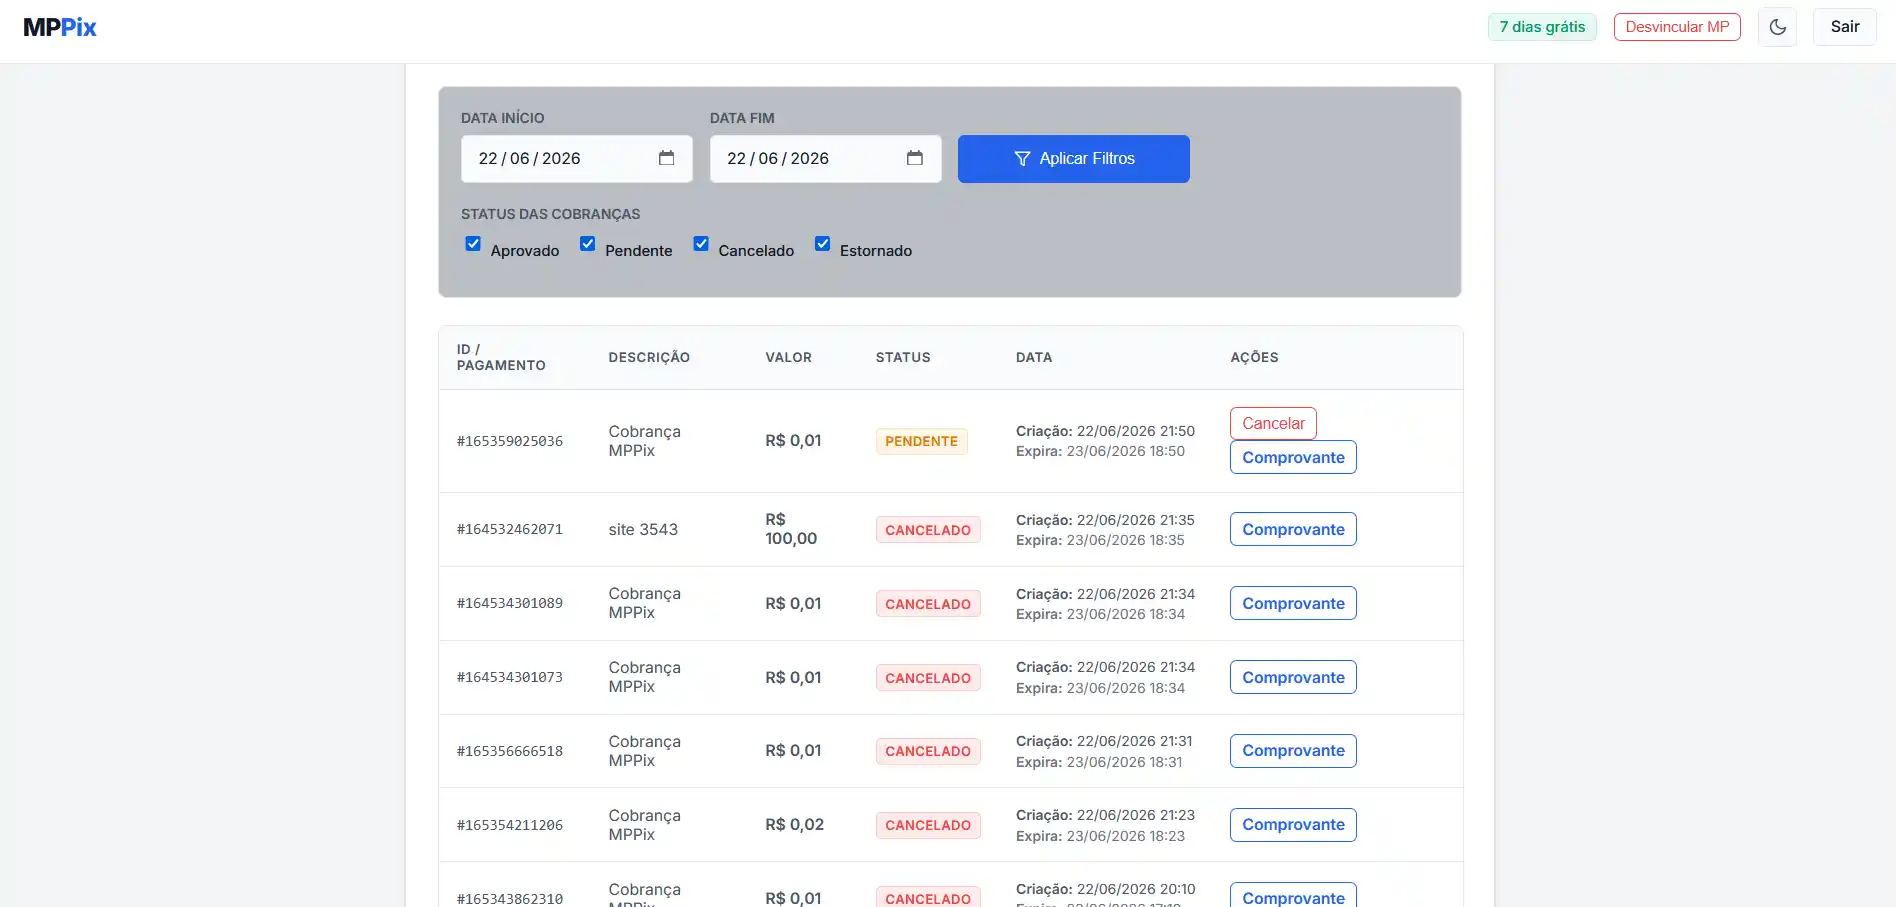Click CANCELADO badge of payment #165356666518
1896x907 pixels.
[x=928, y=751]
